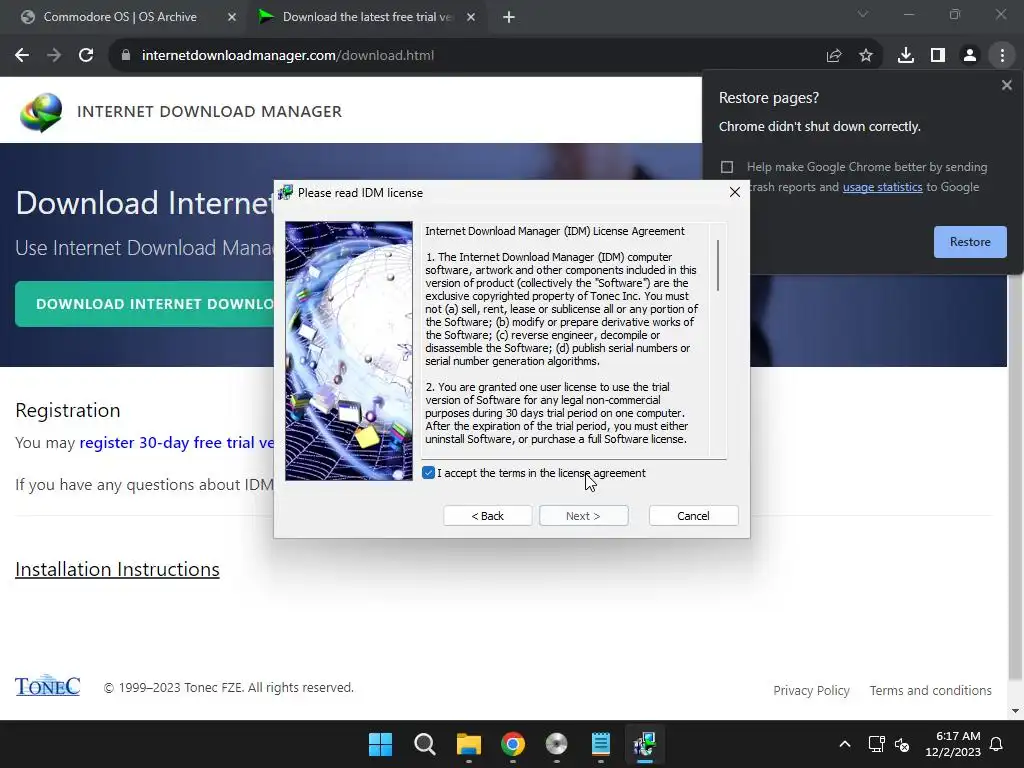Open a new Chrome tab

coord(509,17)
